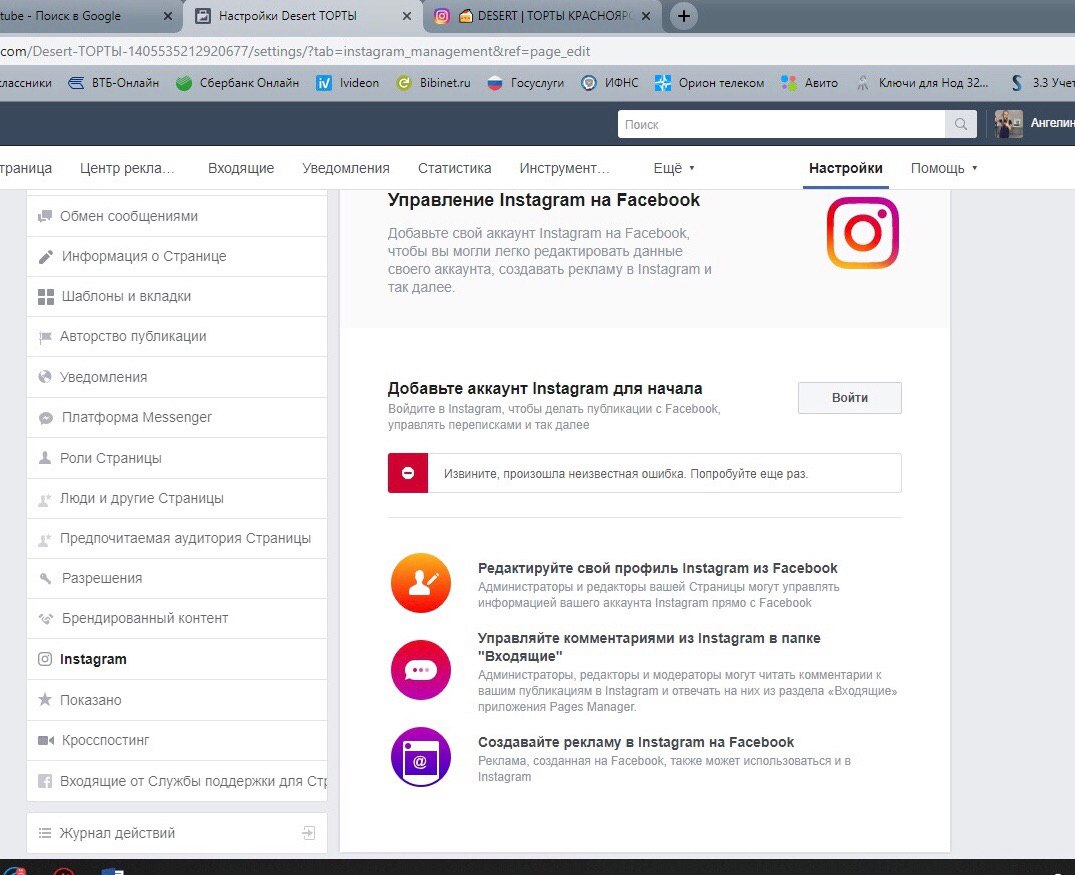Click the Войти button to add Instagram account

tap(849, 398)
